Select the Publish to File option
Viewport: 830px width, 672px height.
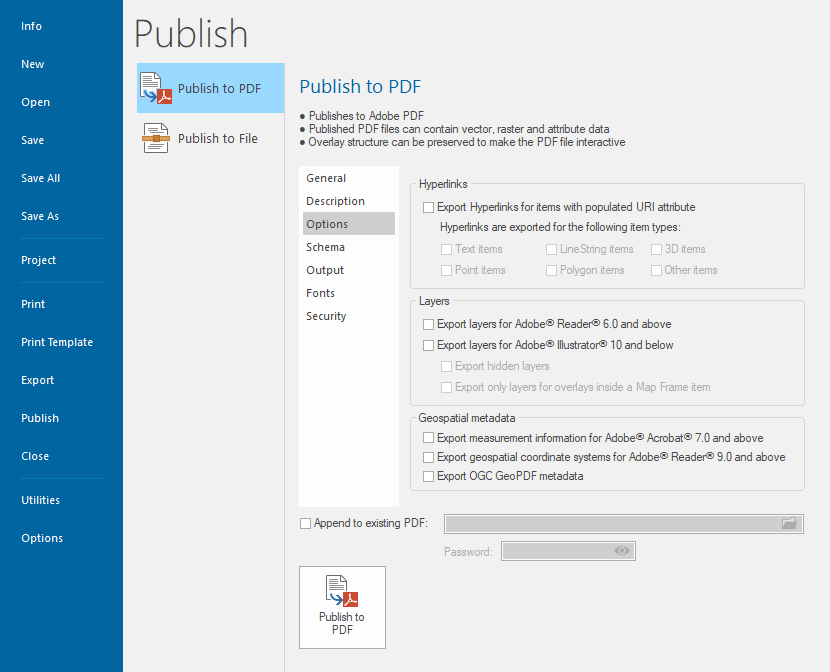click(x=210, y=137)
